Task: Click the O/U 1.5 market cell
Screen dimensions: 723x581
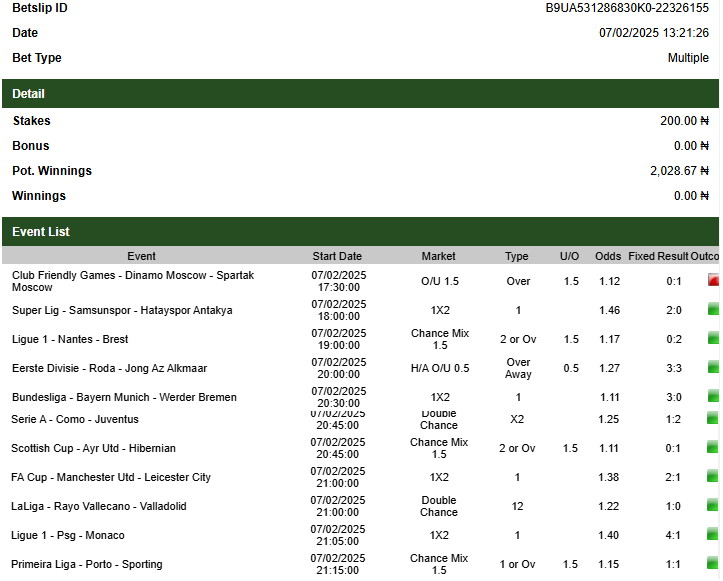Action: 440,281
